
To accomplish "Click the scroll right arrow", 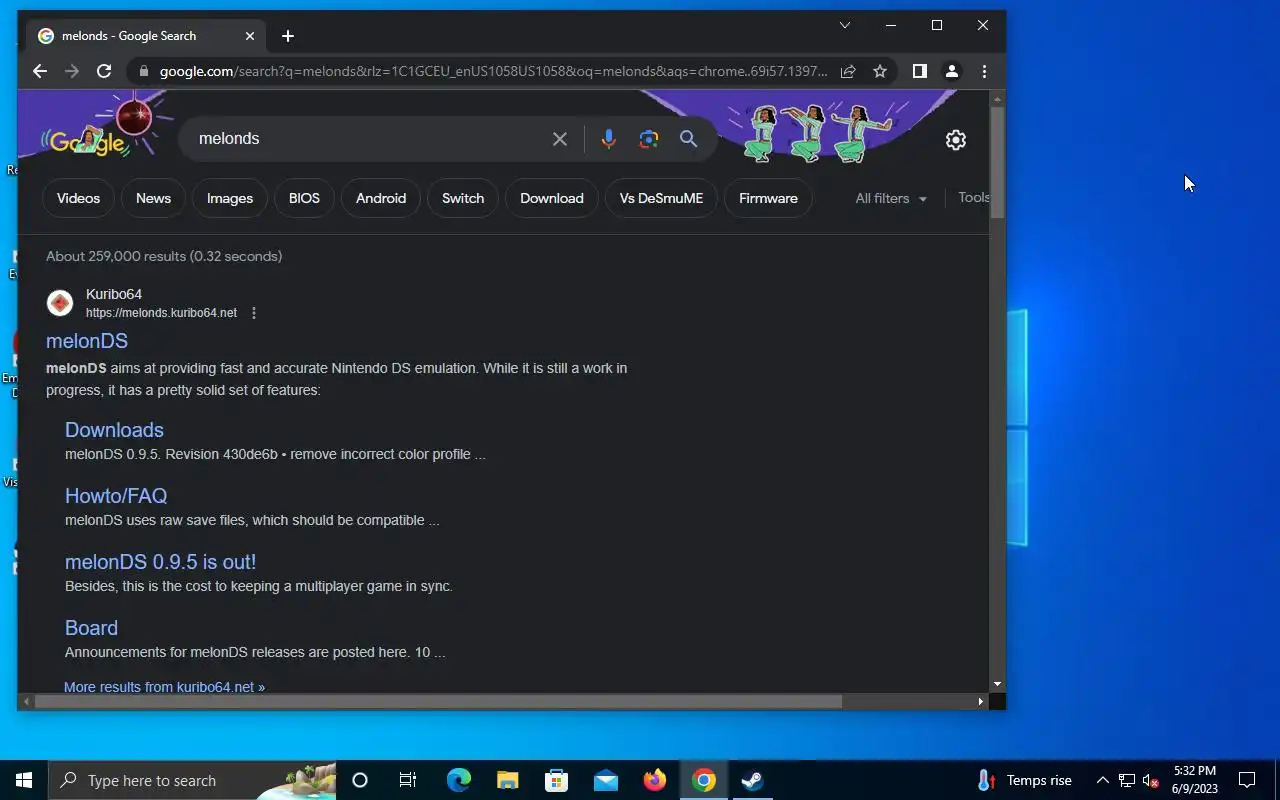I will [x=981, y=702].
